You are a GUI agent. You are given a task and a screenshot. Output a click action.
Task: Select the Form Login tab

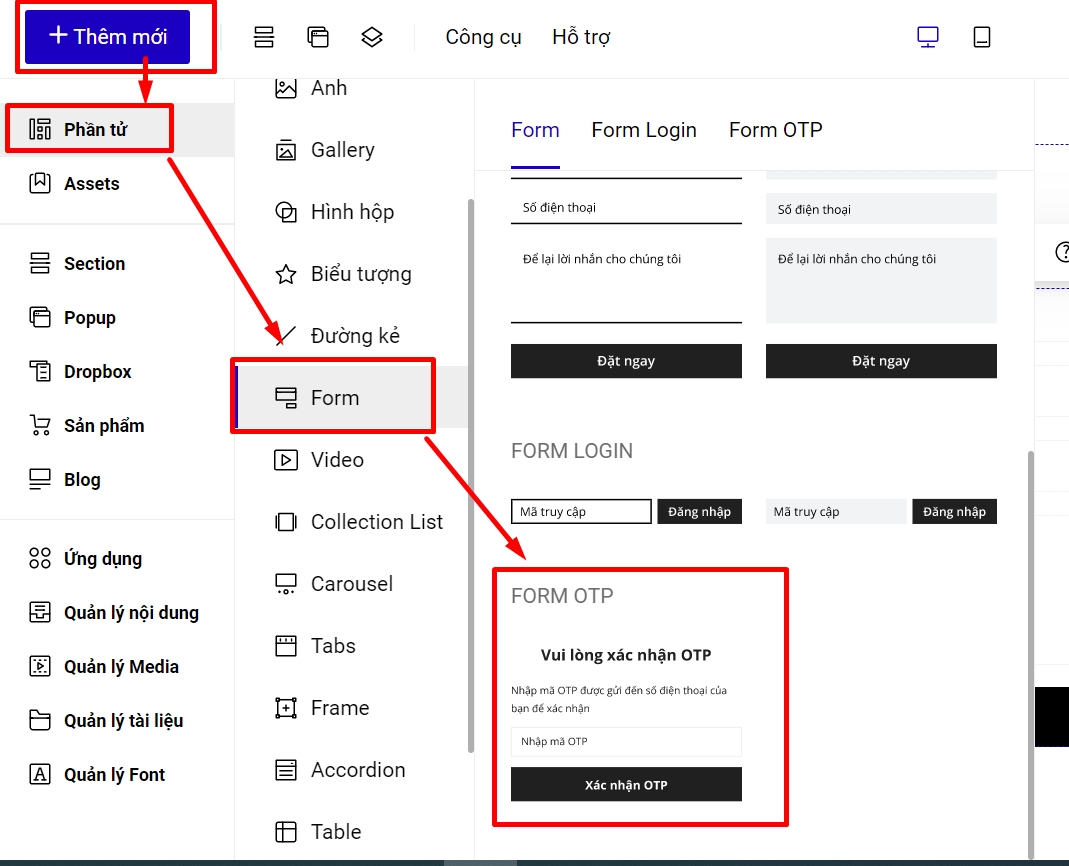(x=644, y=130)
